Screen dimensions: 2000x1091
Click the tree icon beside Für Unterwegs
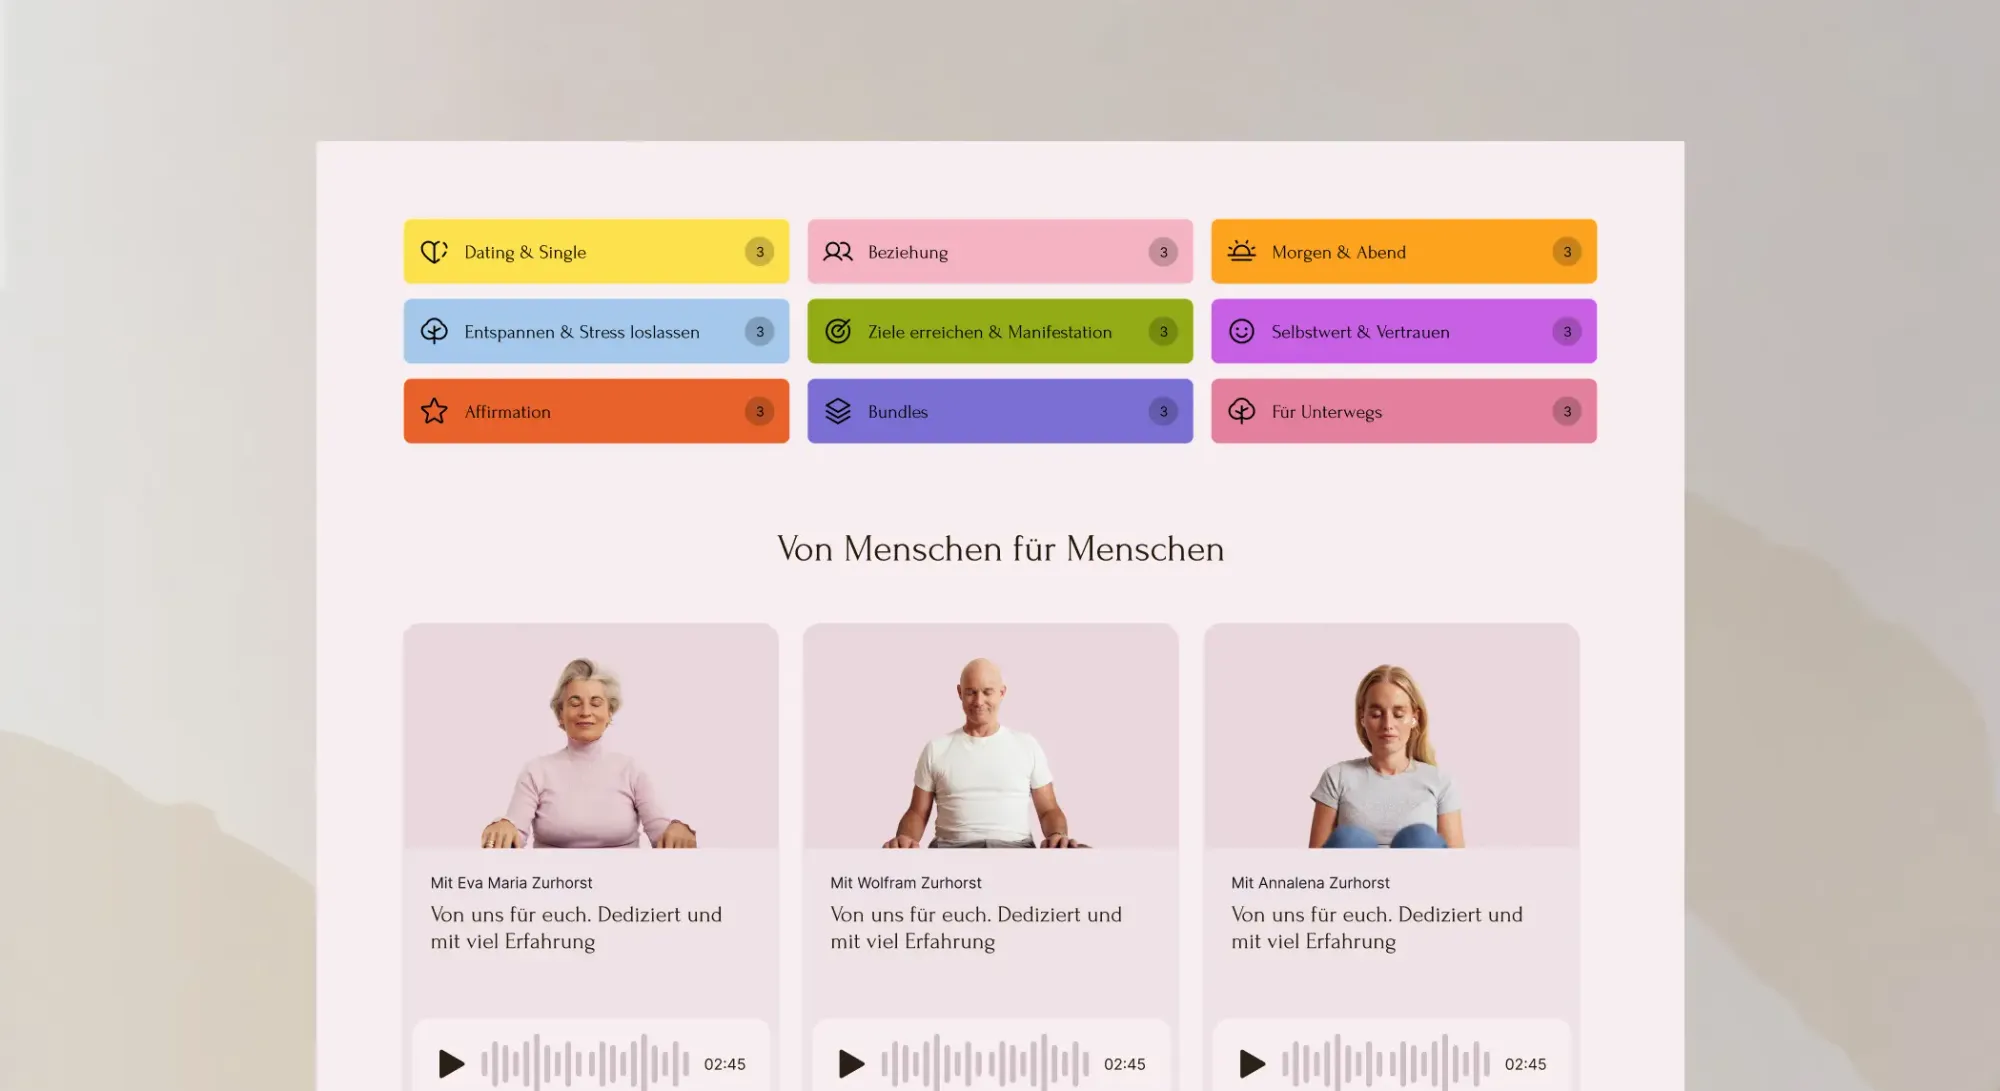[1241, 411]
